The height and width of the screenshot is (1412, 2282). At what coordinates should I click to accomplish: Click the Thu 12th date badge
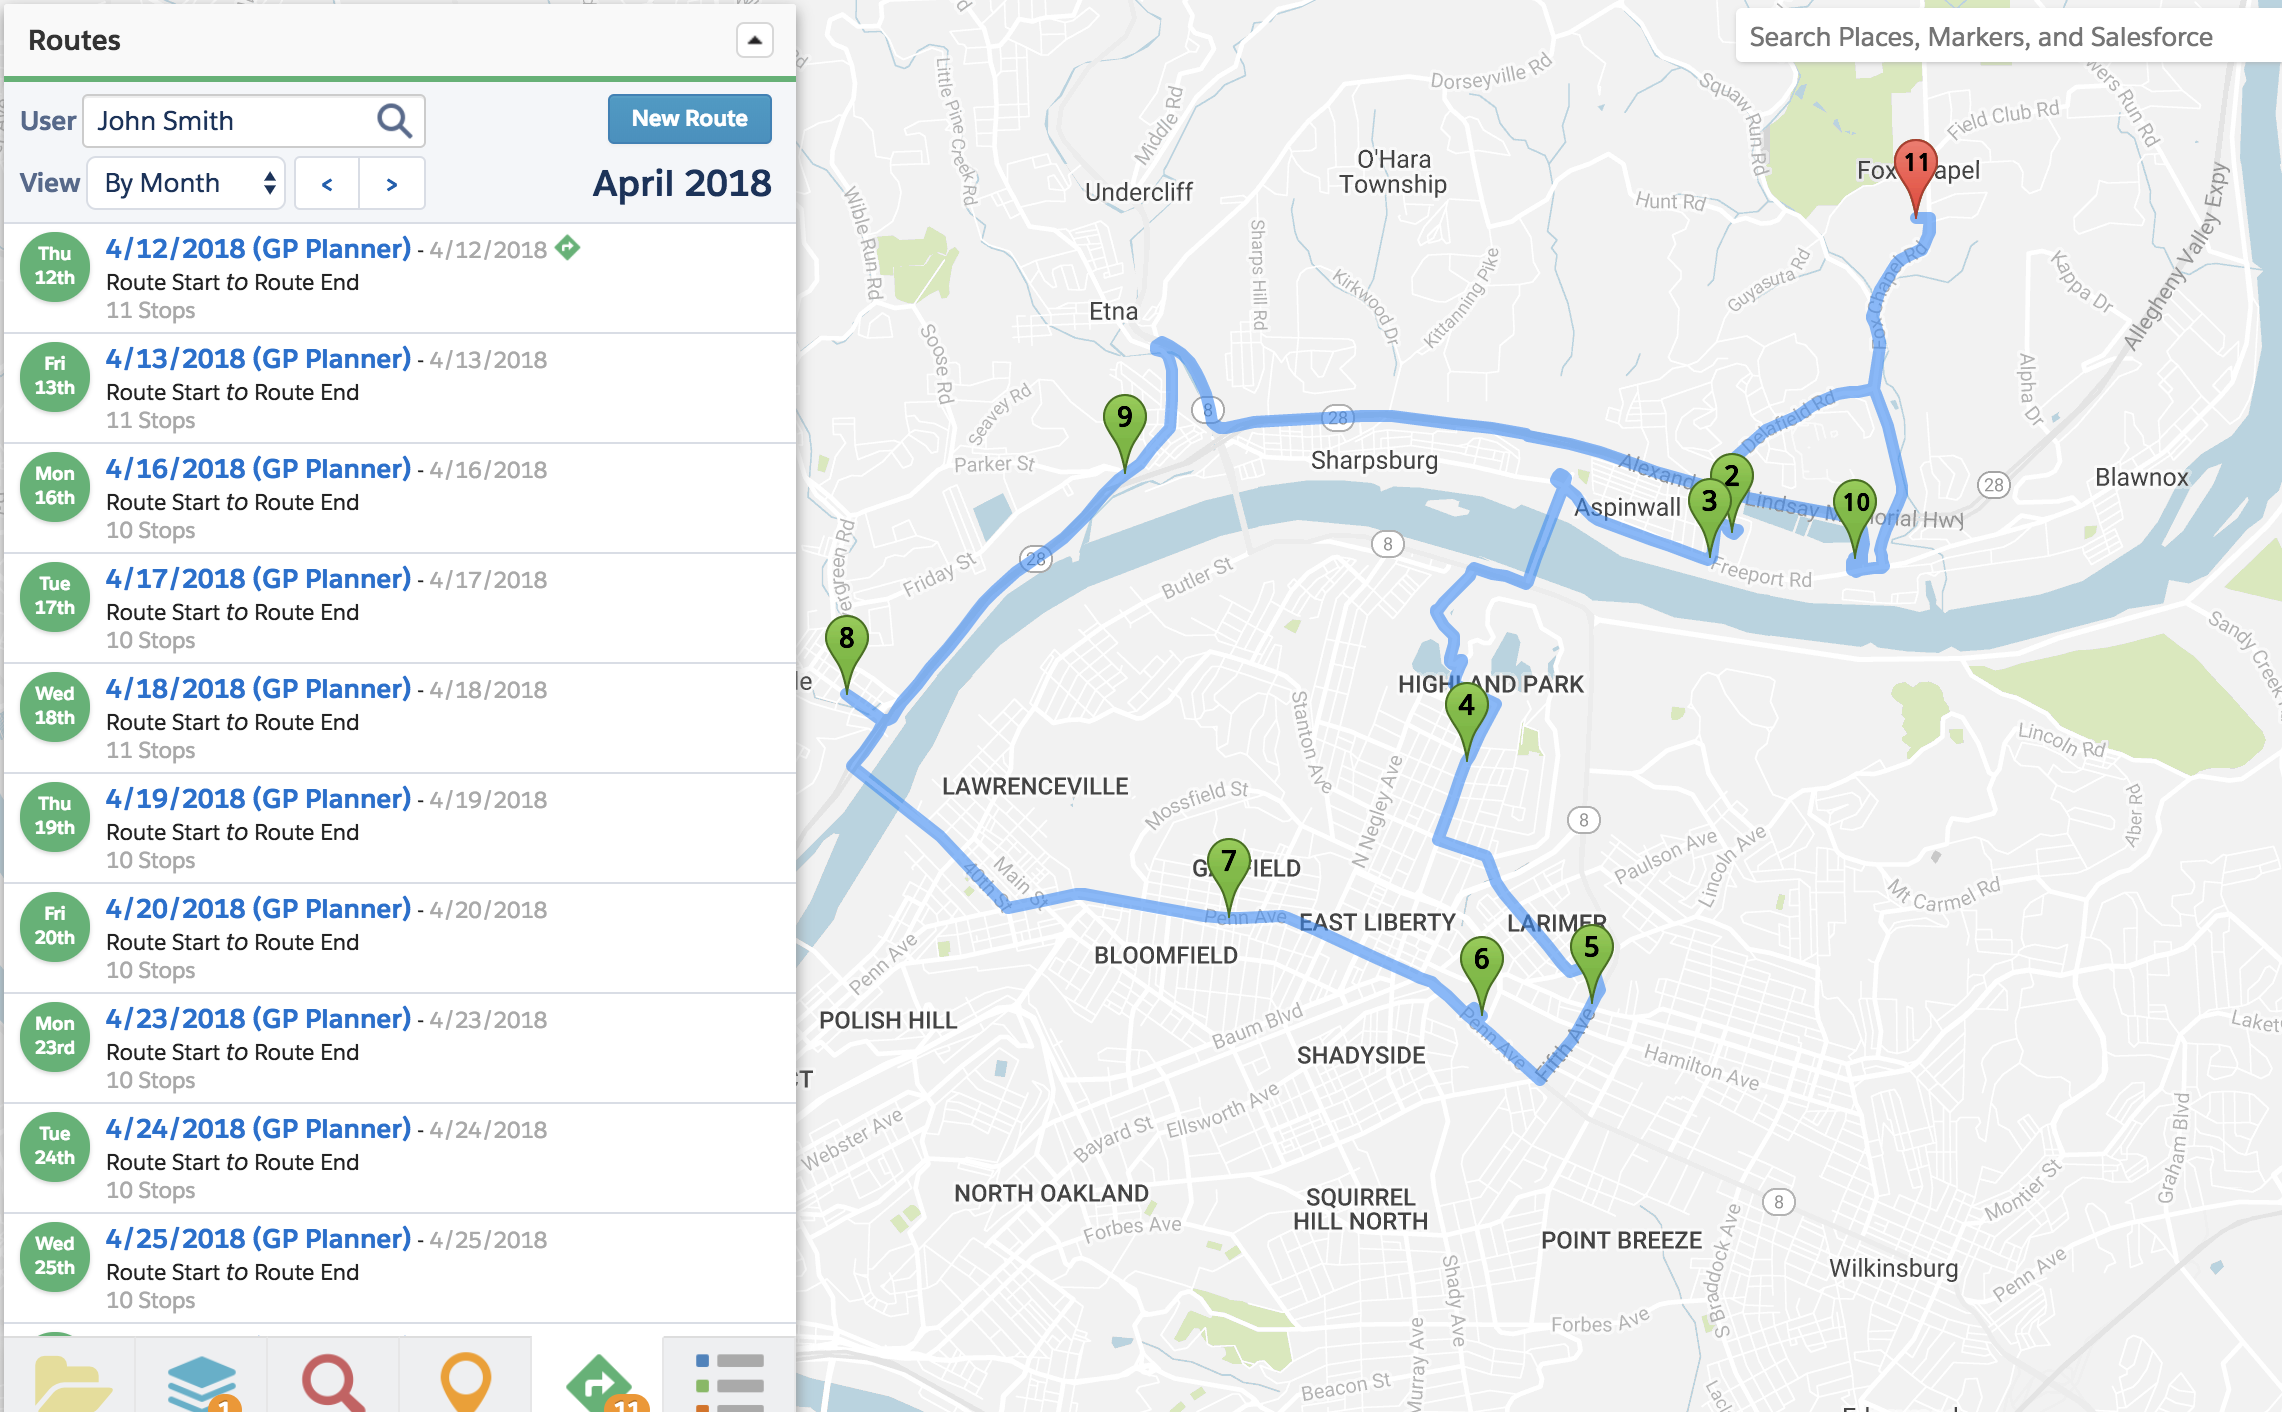(55, 266)
